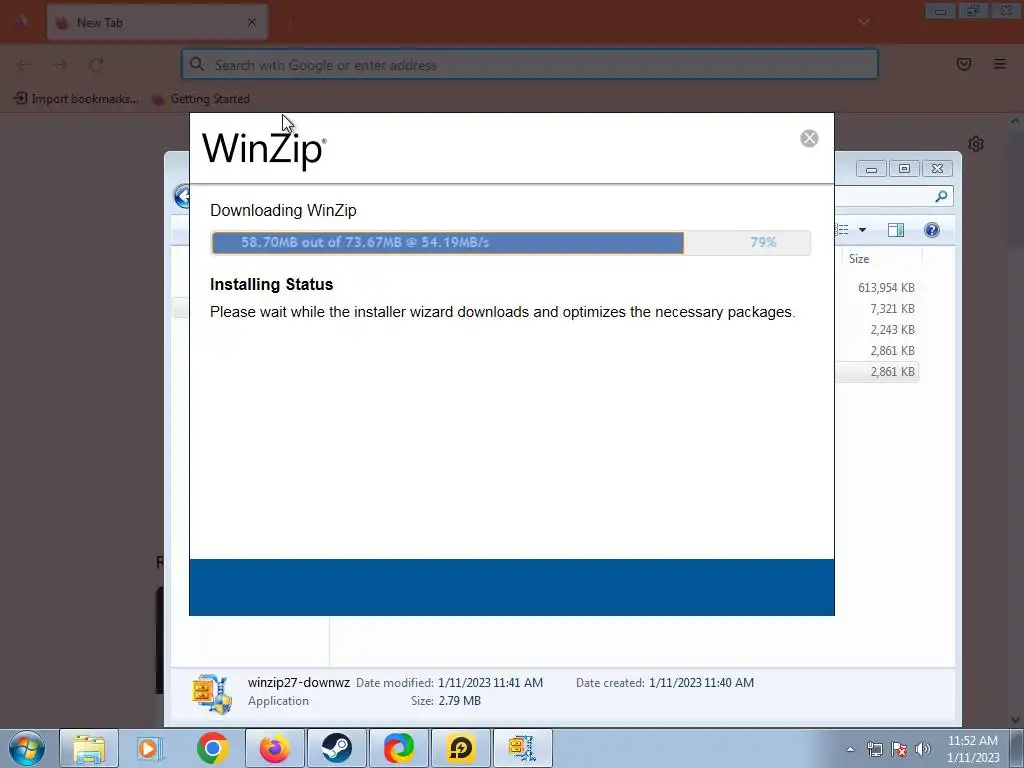The height and width of the screenshot is (768, 1024).
Task: Click the winzip27-downwz details pane icon
Action: click(x=212, y=693)
